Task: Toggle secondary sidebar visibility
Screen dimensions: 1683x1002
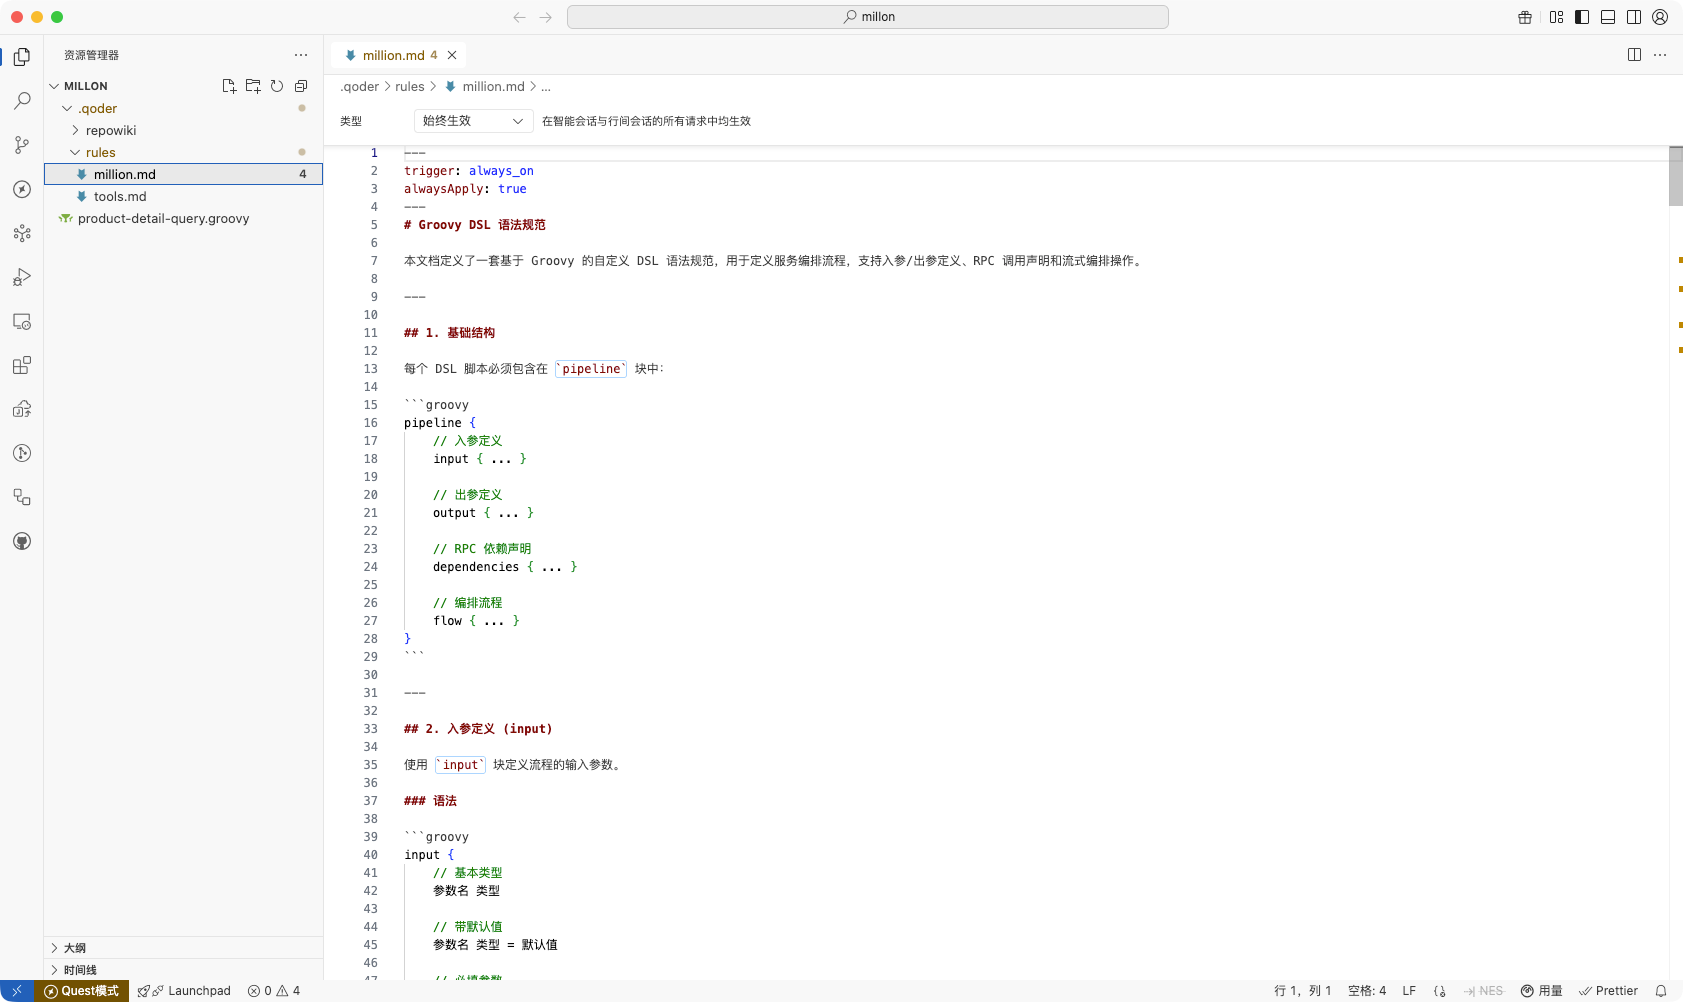Action: click(x=1634, y=17)
